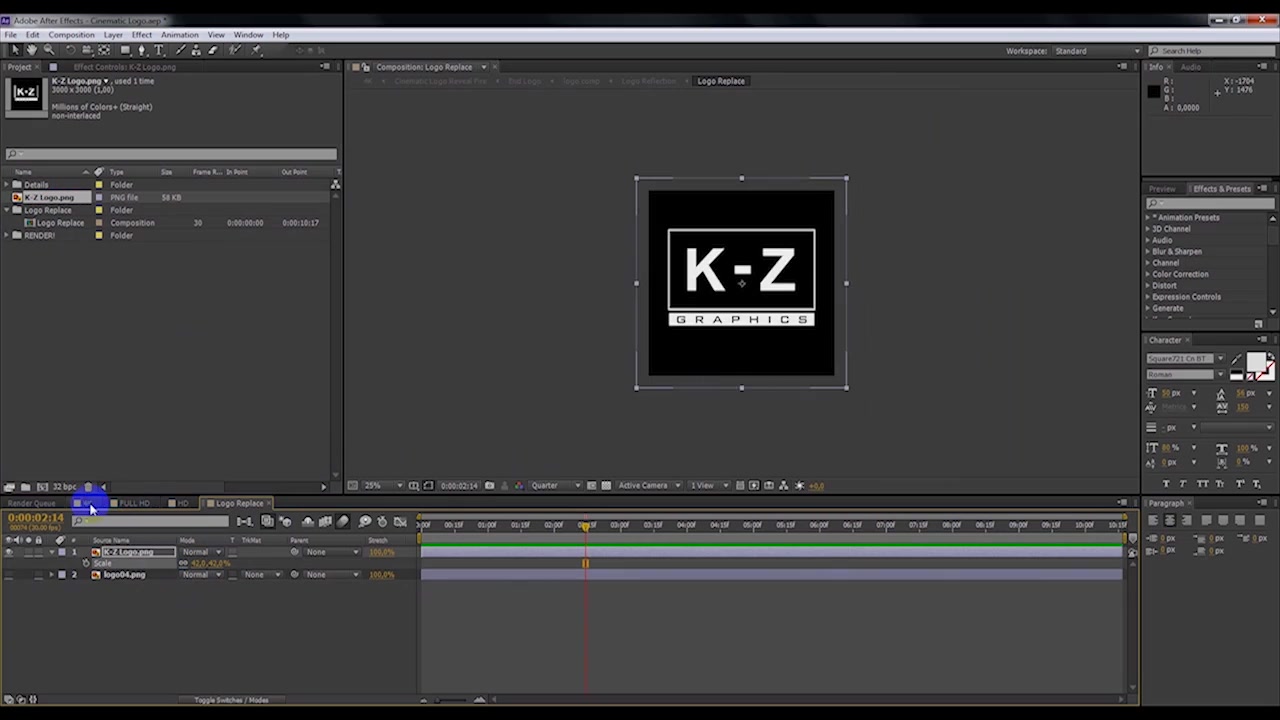Select the Rotation tool

pyautogui.click(x=71, y=50)
